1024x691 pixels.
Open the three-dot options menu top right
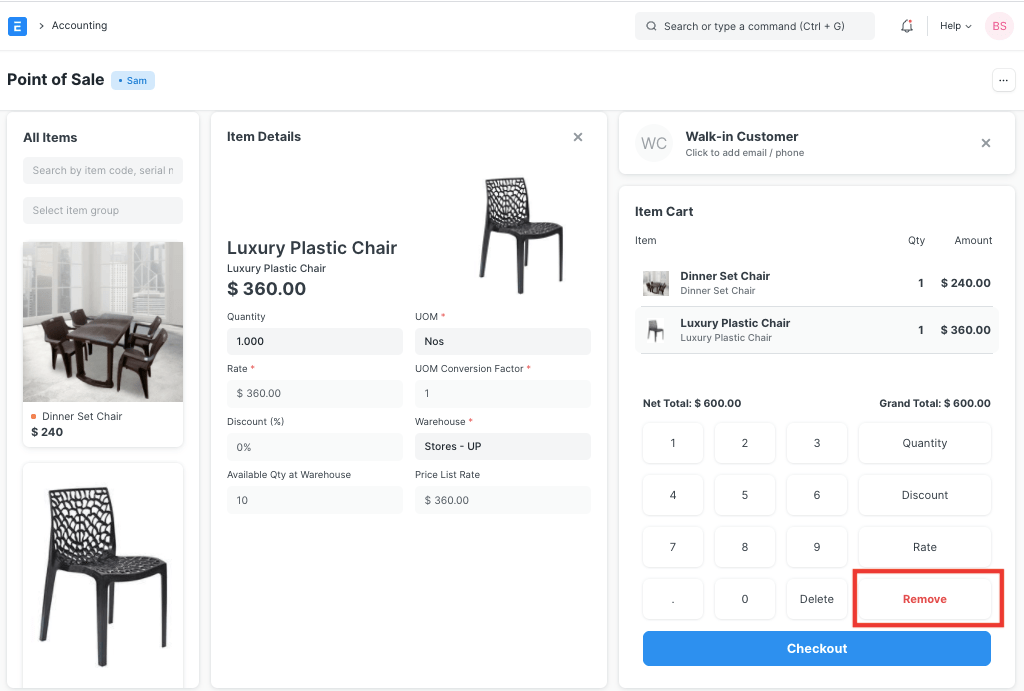[x=1003, y=80]
